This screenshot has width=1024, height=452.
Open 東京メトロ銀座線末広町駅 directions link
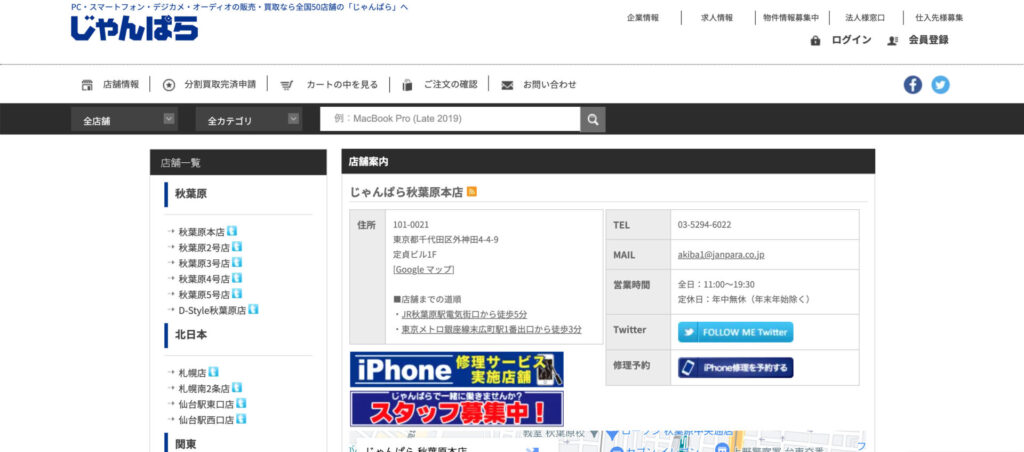click(x=491, y=329)
